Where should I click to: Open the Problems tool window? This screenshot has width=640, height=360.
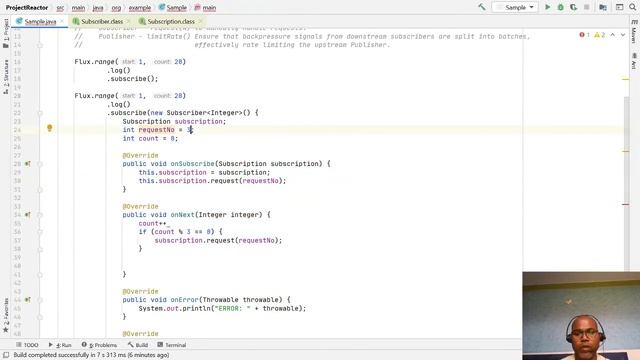click(x=99, y=345)
